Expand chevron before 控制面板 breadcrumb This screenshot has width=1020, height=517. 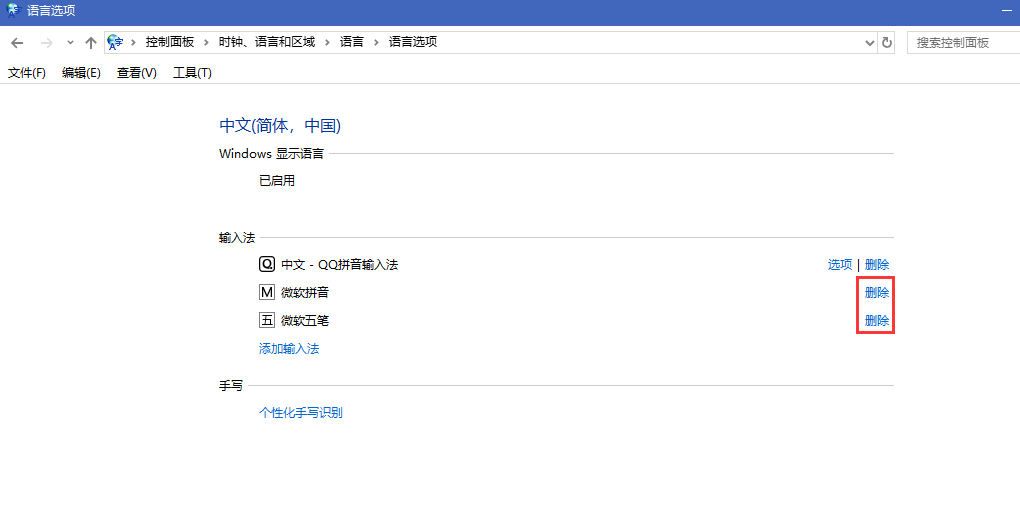(x=133, y=42)
